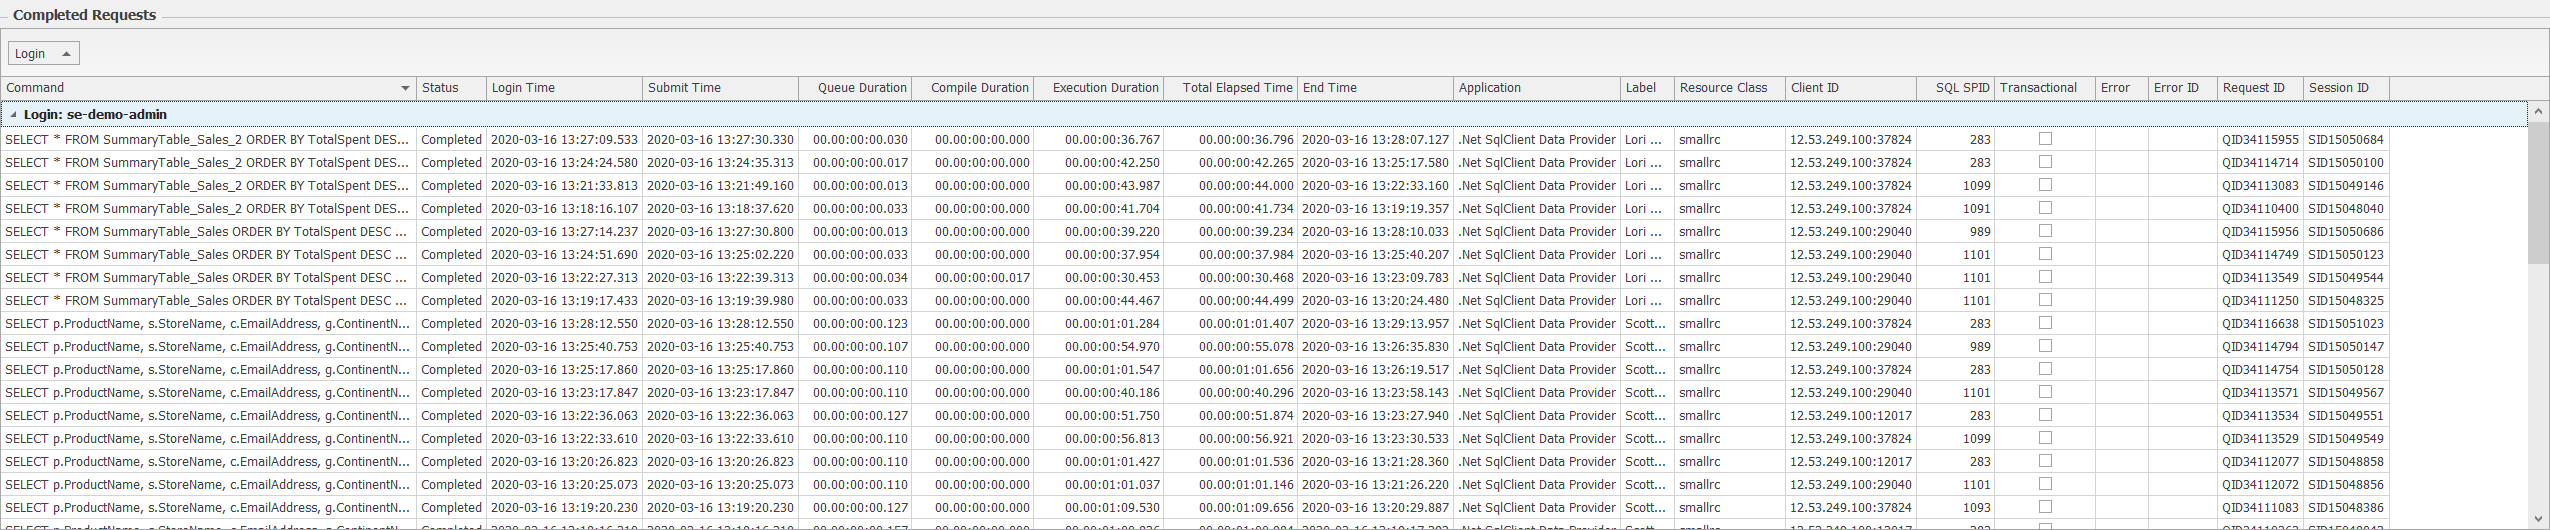2550x530 pixels.
Task: Enable Transactional checkbox for request QID34116638
Action: (x=2045, y=323)
